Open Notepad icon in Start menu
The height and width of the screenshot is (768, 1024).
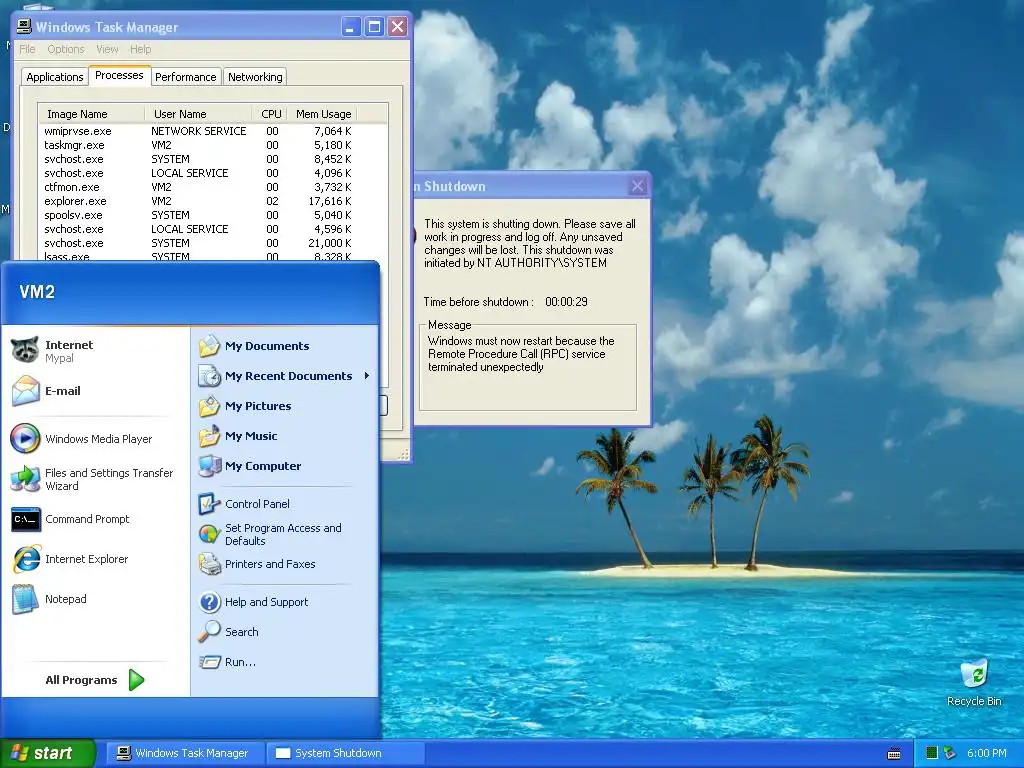tap(25, 599)
